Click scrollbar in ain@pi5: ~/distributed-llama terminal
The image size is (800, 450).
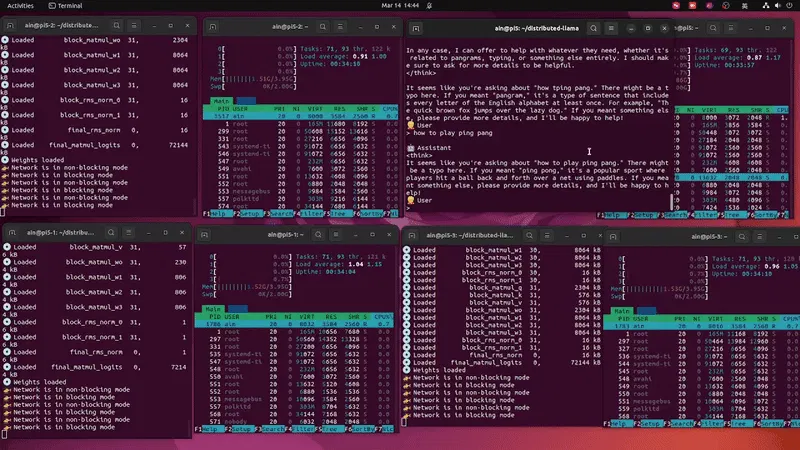coord(671,202)
